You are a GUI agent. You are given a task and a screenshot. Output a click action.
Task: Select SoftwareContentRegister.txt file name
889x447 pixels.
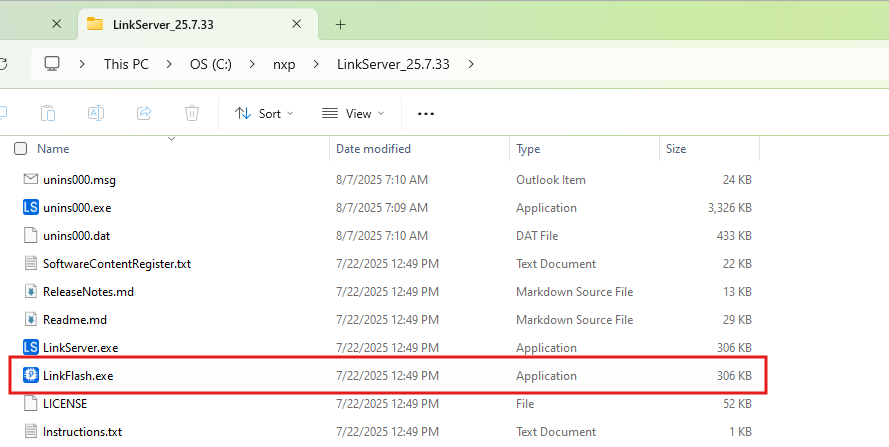click(x=117, y=264)
